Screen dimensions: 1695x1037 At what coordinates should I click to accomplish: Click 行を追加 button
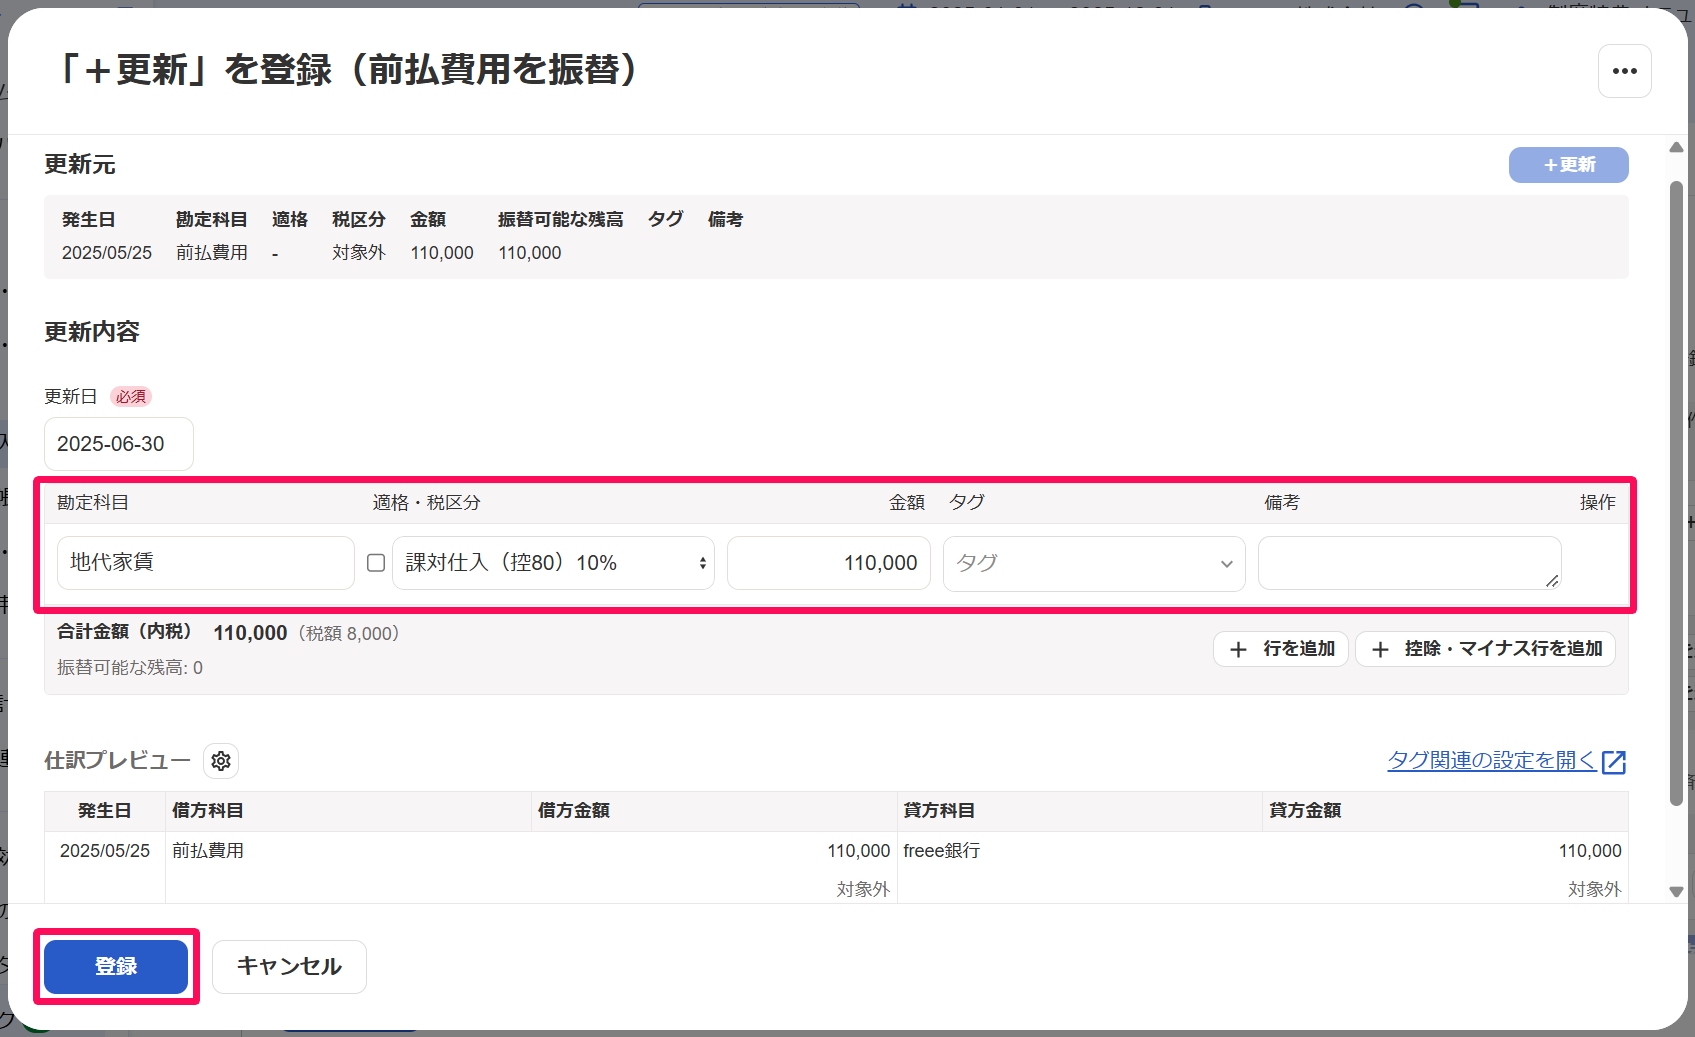[x=1281, y=649]
